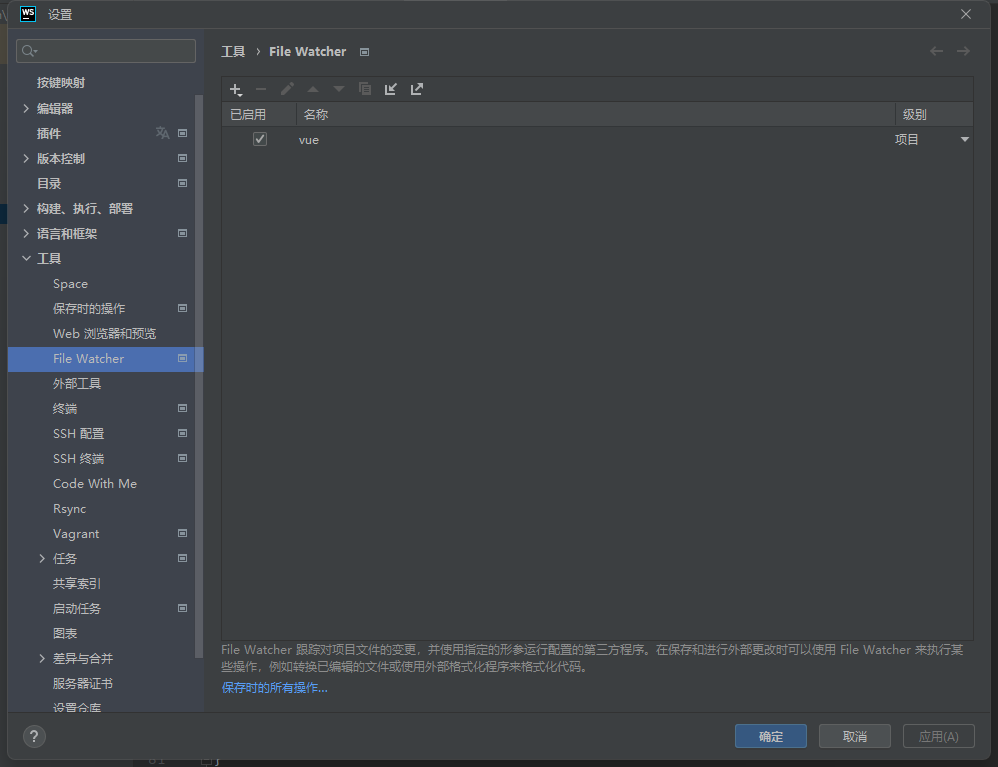Viewport: 998px width, 767px height.
Task: Move watcher up with the up arrow
Action: pyautogui.click(x=313, y=89)
